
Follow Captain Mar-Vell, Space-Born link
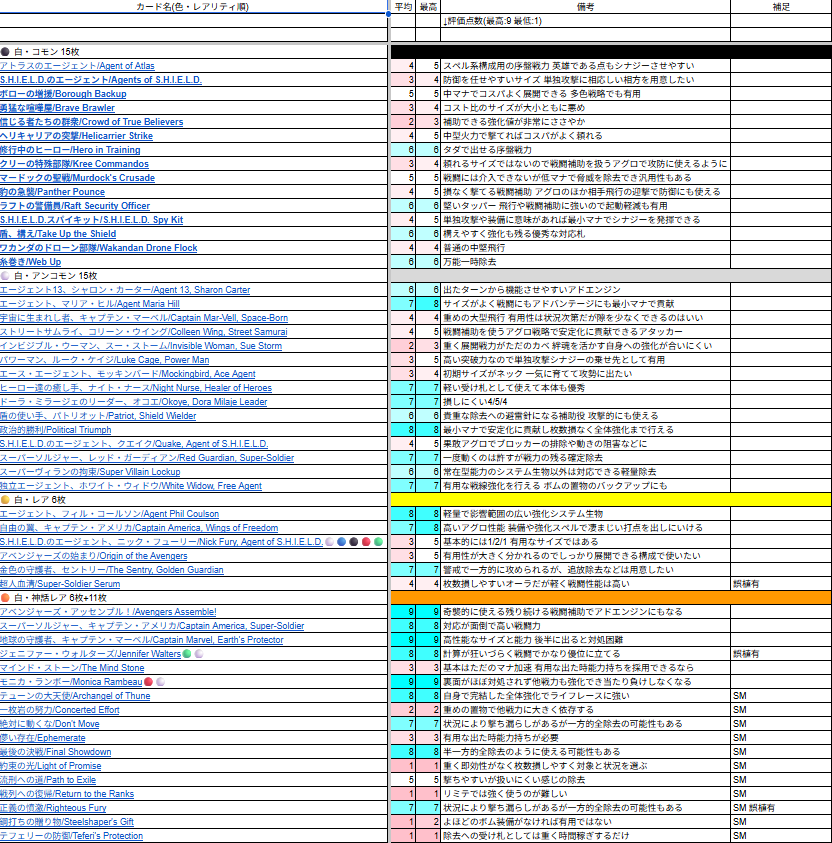(144, 318)
